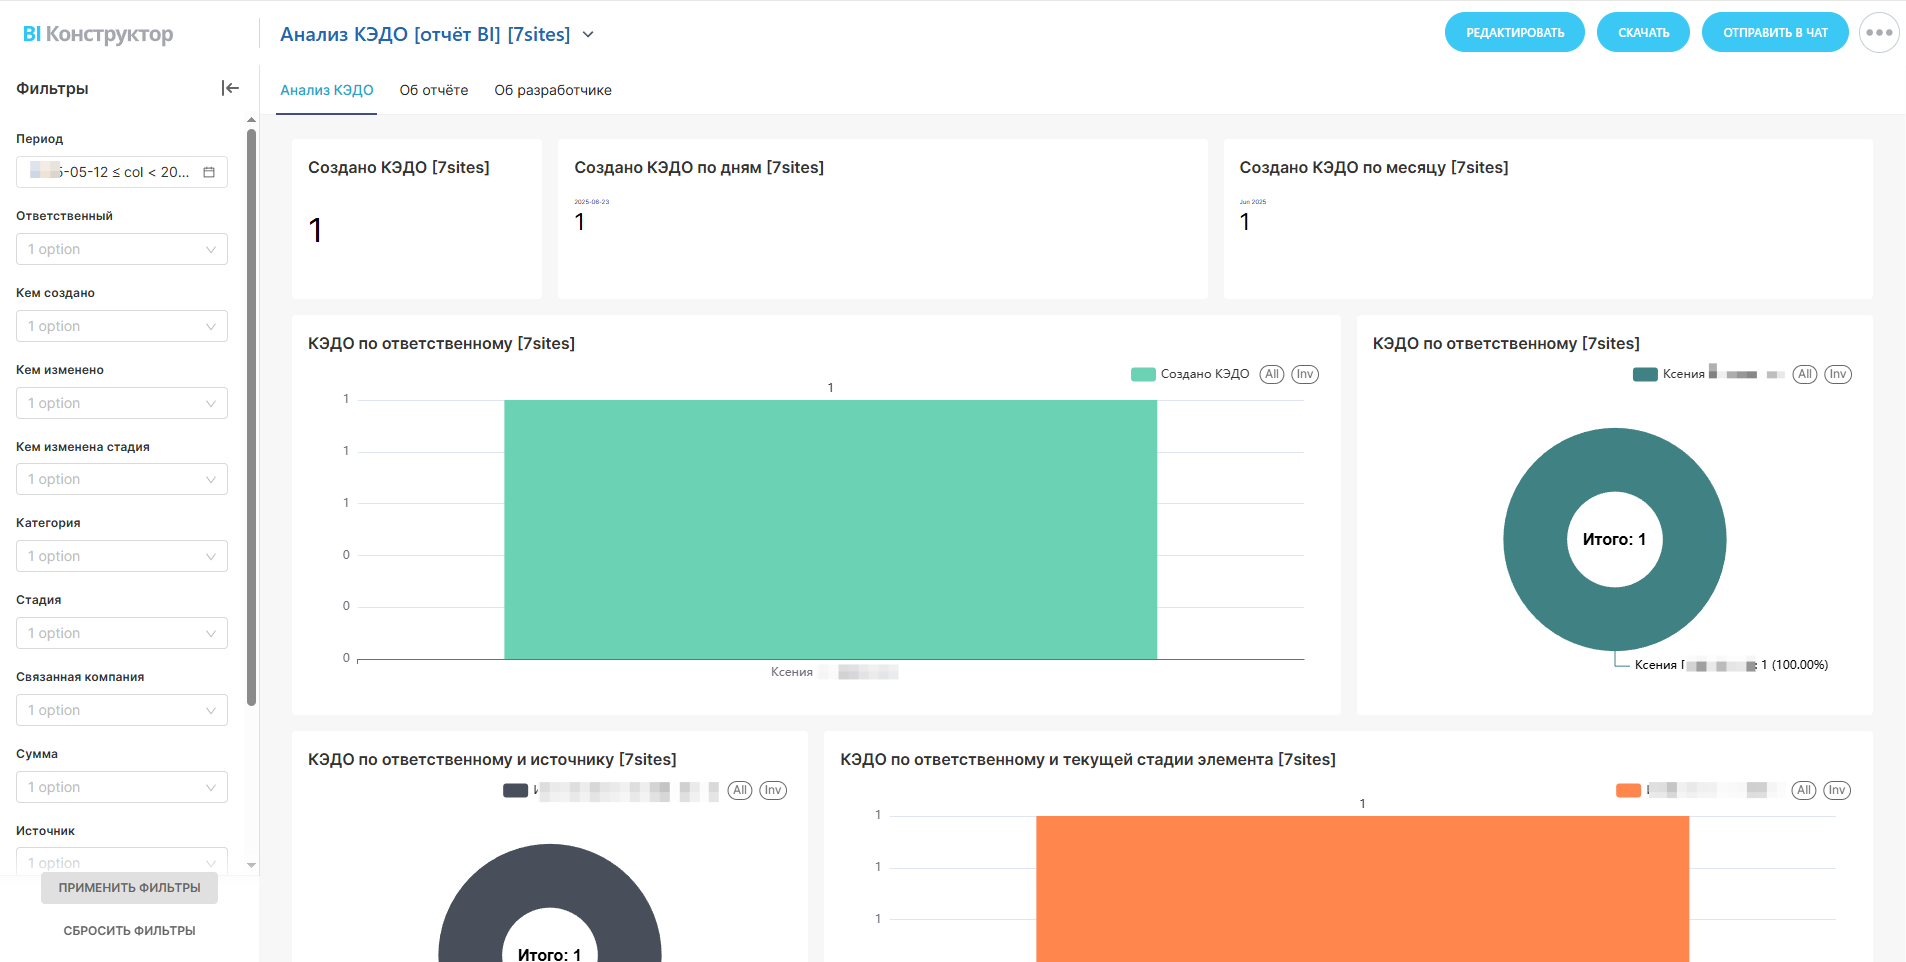Toggle the Создано КЭДО green legend swatch

[x=1143, y=374]
